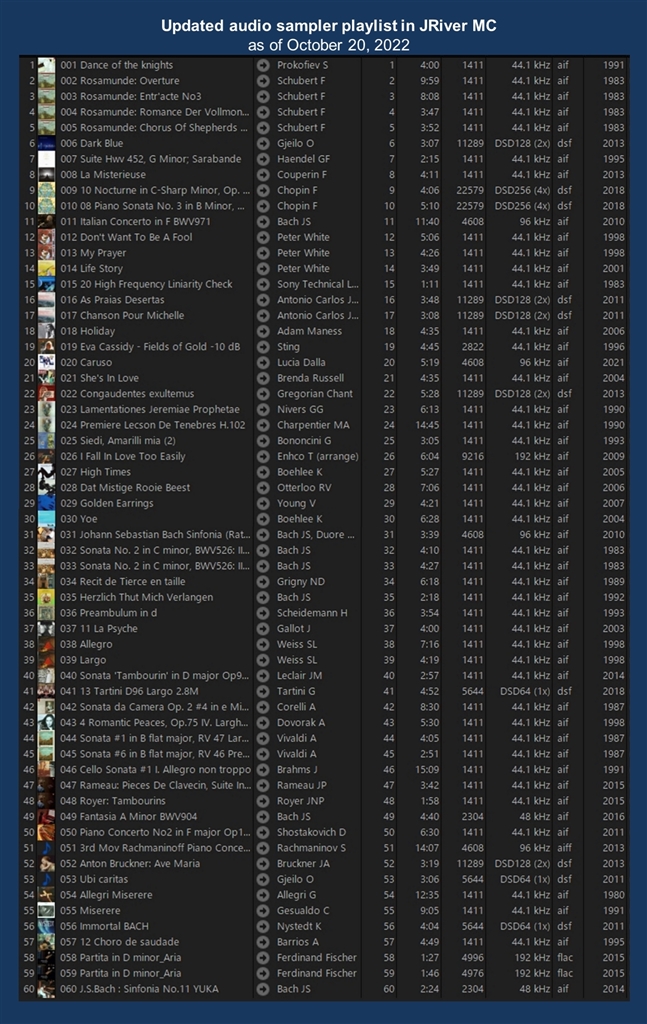The image size is (647, 1024).
Task: Click arrow icon beside High Times
Action: pos(263,472)
